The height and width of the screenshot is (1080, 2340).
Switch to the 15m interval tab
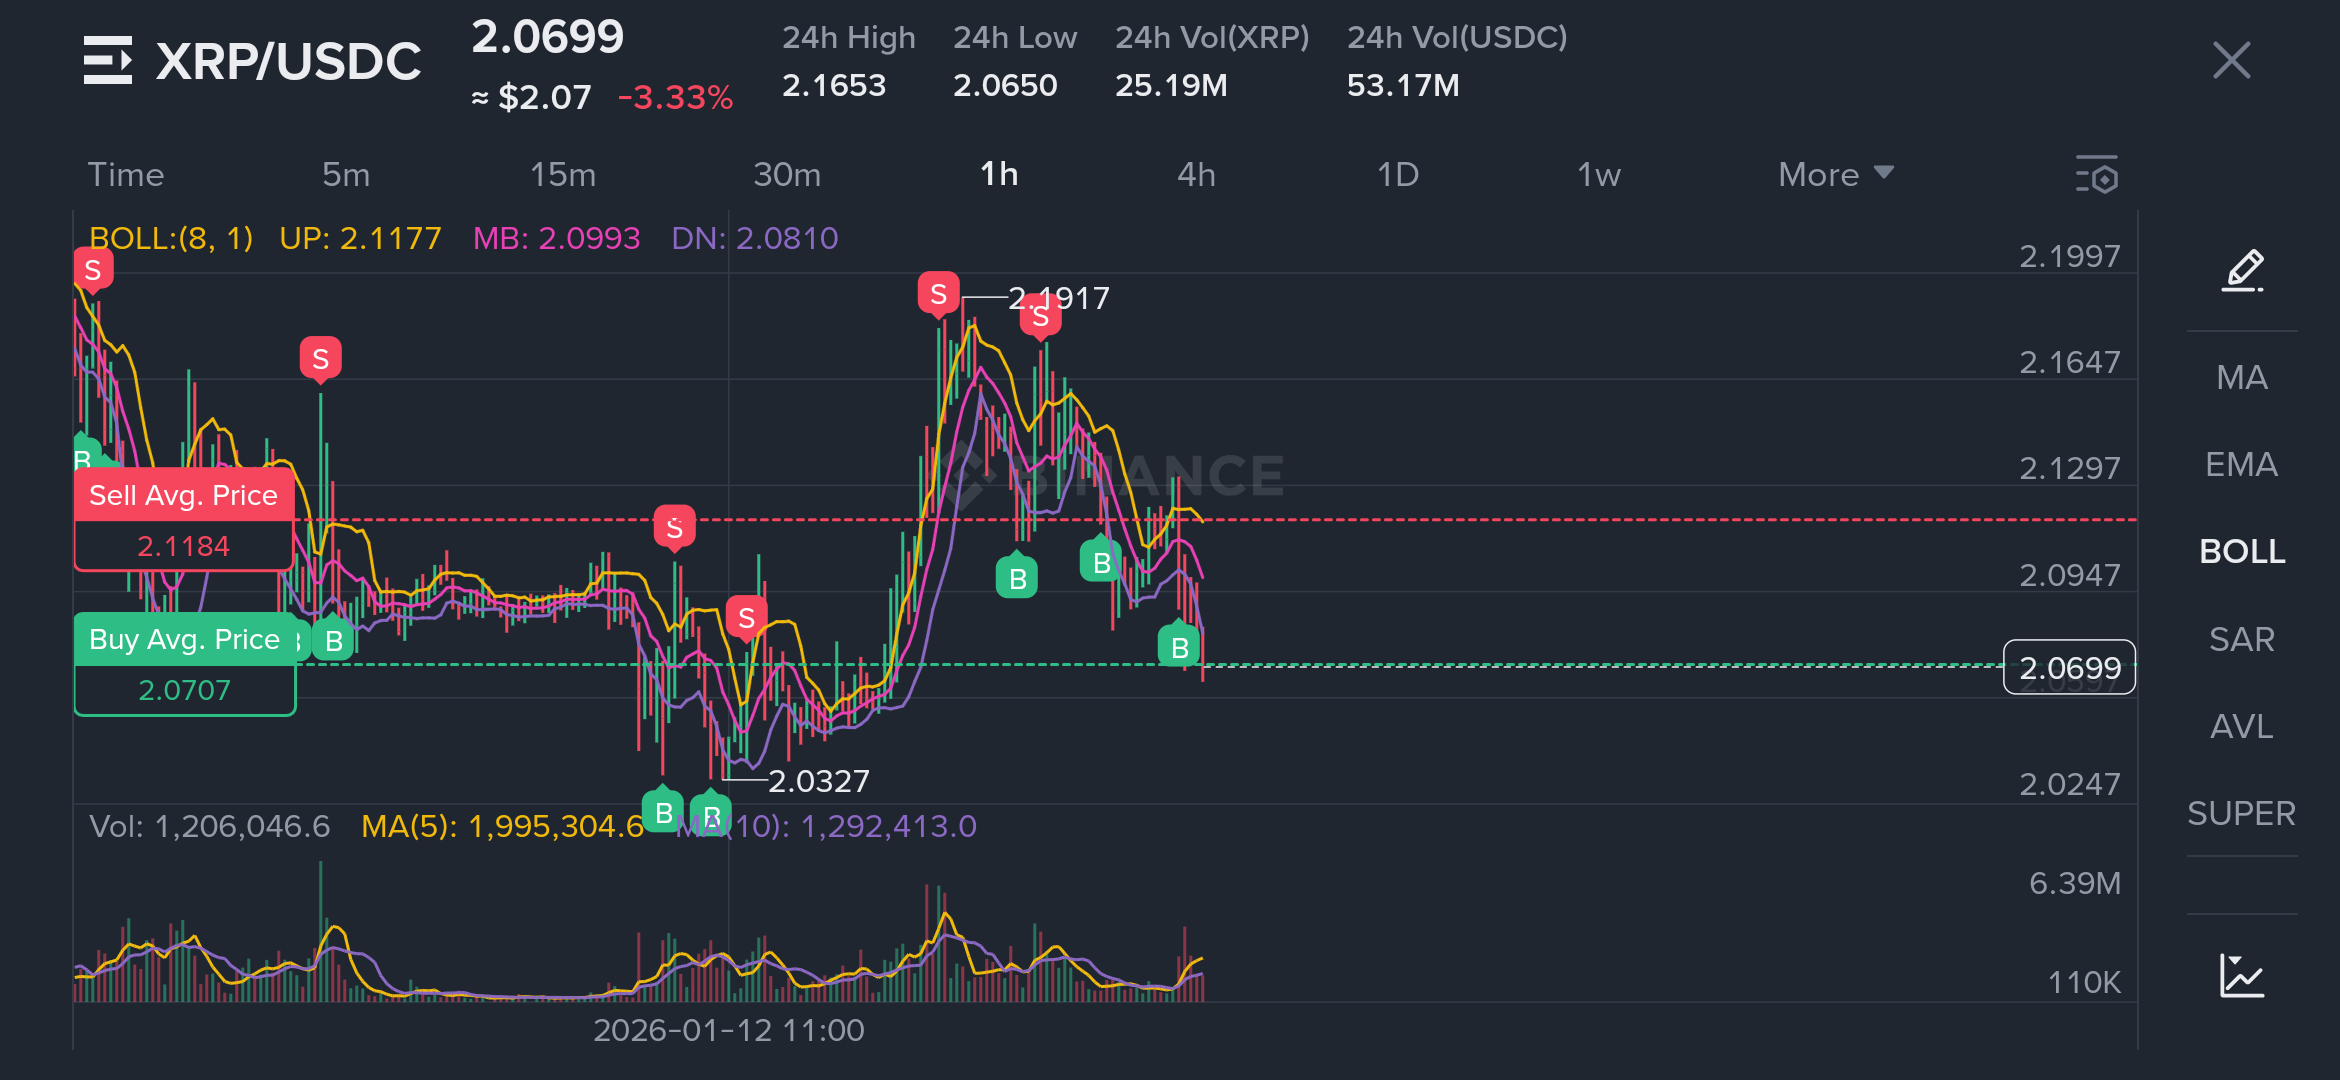pos(562,175)
